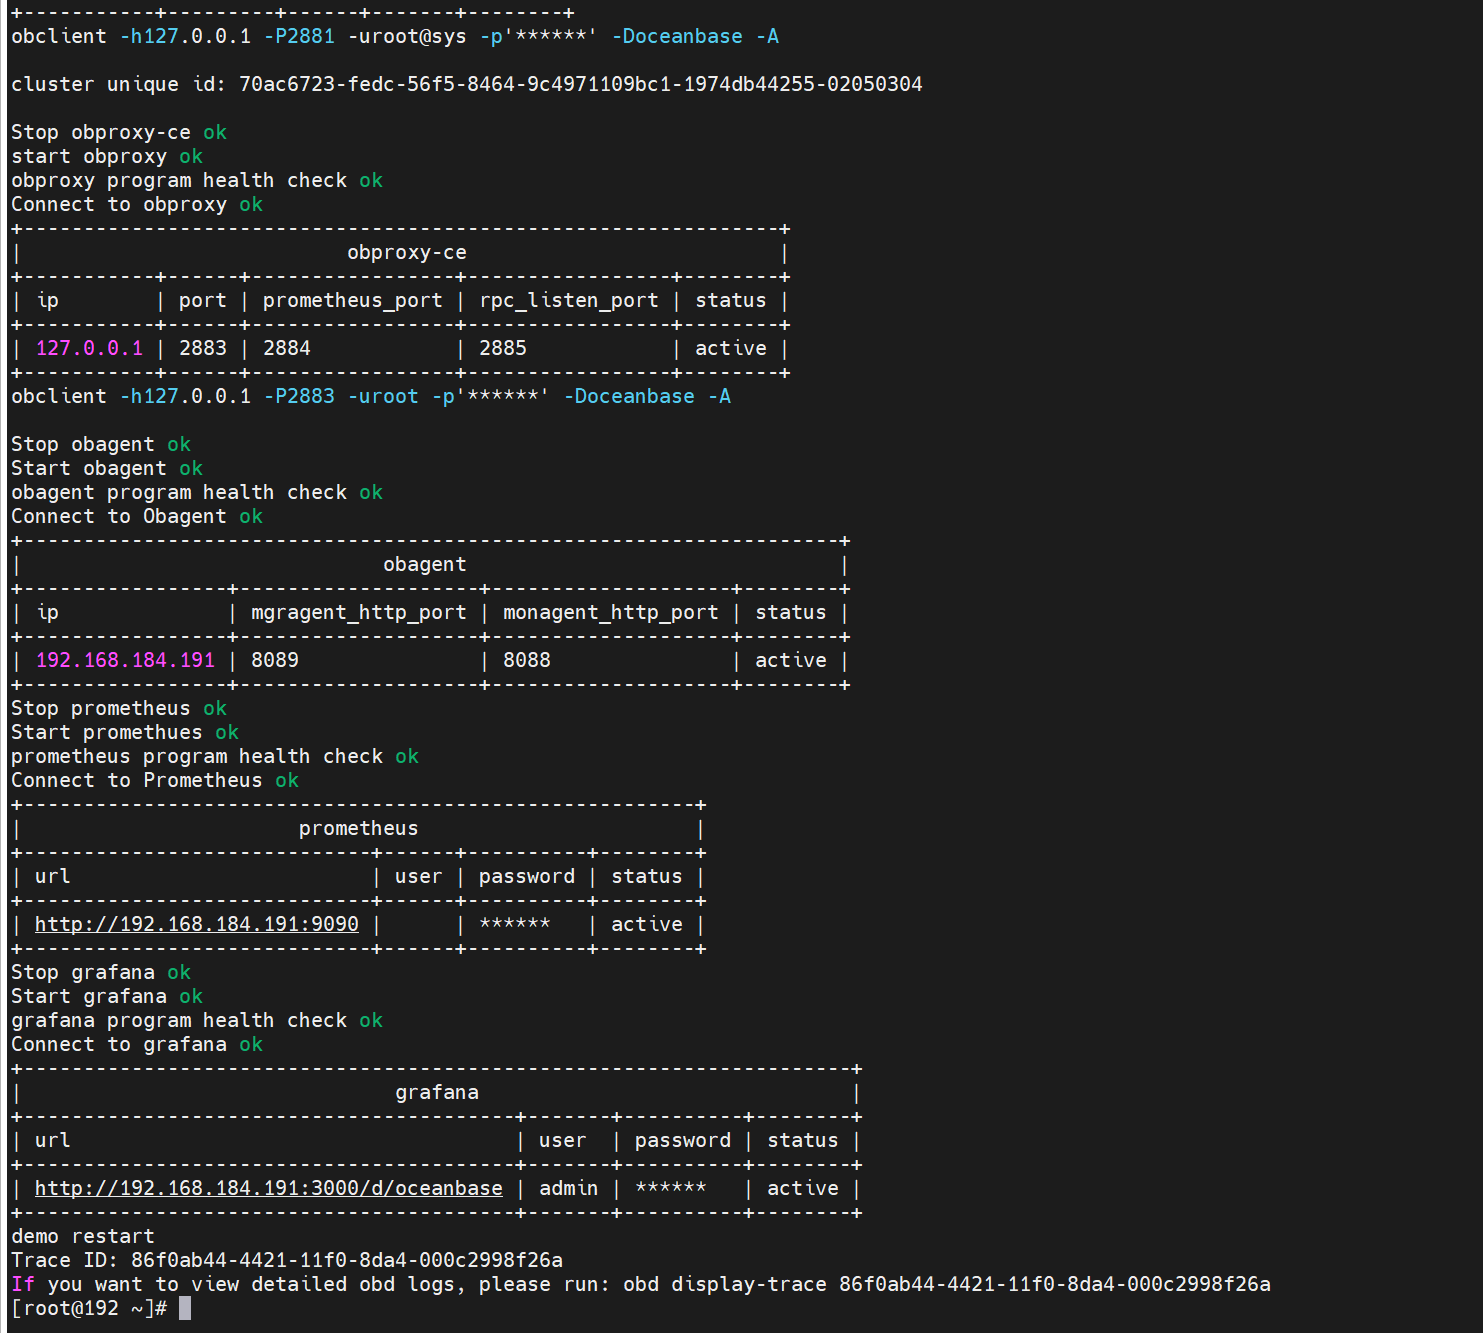Click the active status in grafana row

pos(803,1188)
